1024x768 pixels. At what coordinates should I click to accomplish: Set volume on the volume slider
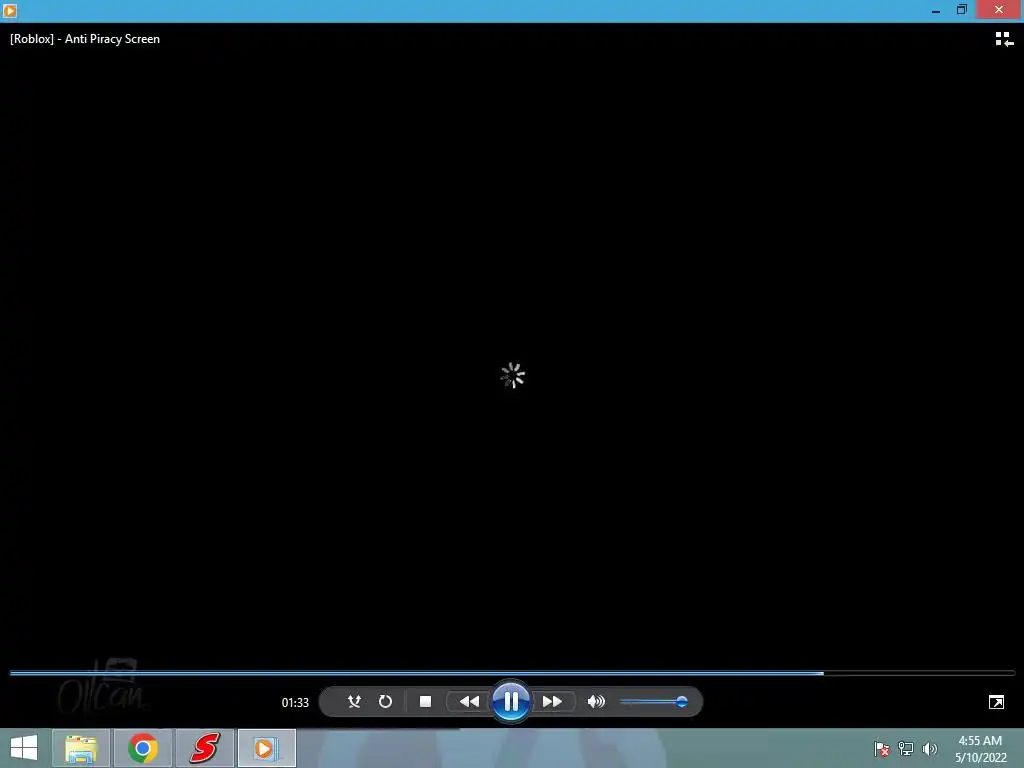click(x=653, y=702)
